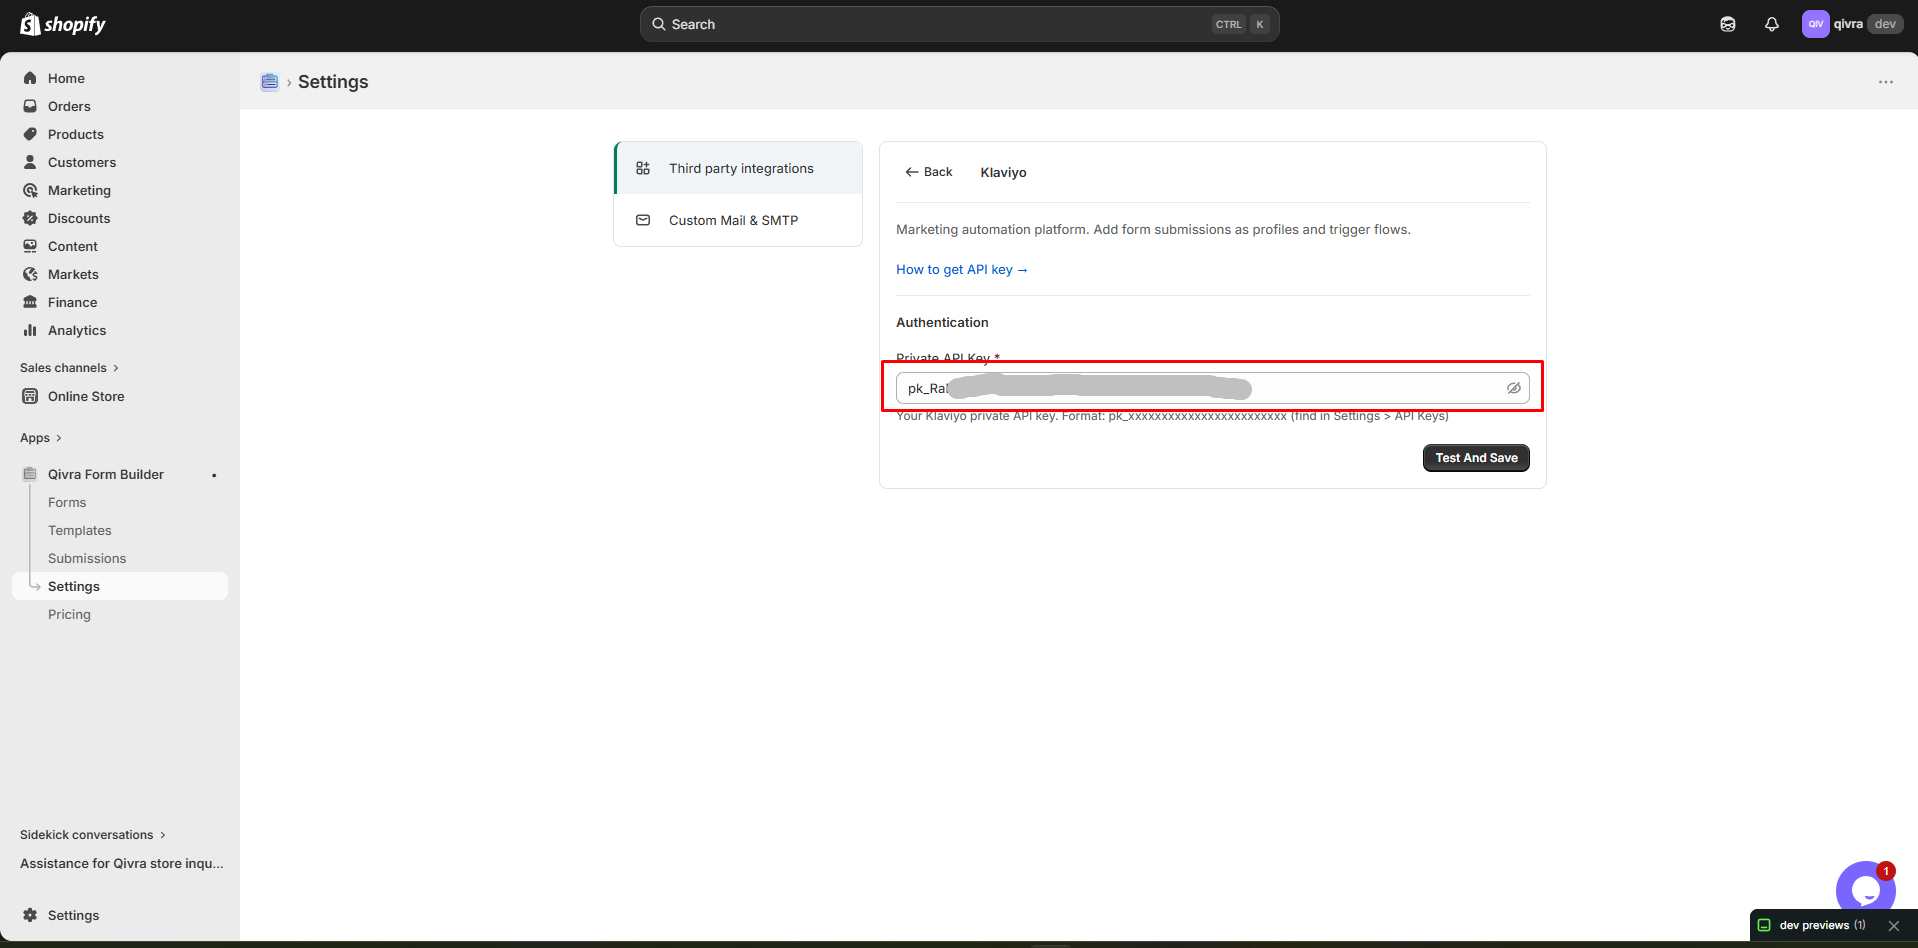This screenshot has width=1918, height=948.
Task: Click the Settings page title
Action: [x=333, y=82]
